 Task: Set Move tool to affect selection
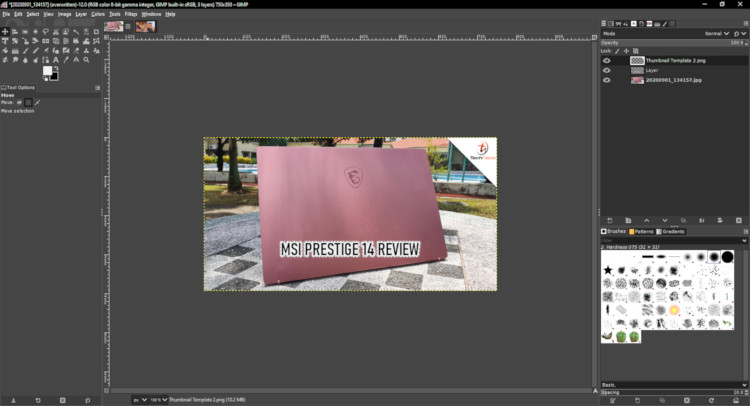click(x=28, y=102)
